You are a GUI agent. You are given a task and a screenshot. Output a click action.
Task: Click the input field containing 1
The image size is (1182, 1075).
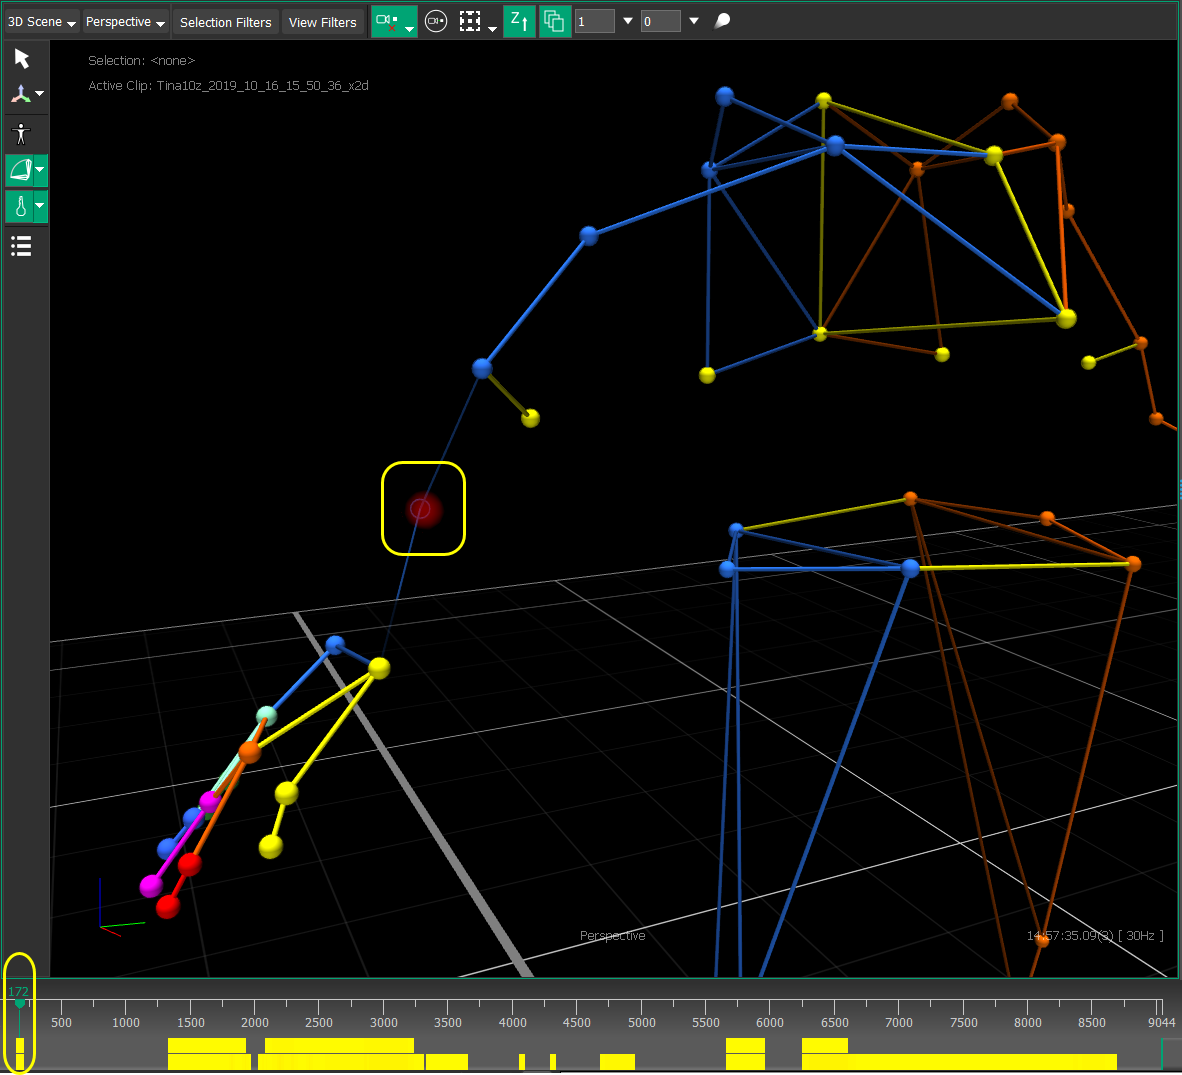pos(594,21)
